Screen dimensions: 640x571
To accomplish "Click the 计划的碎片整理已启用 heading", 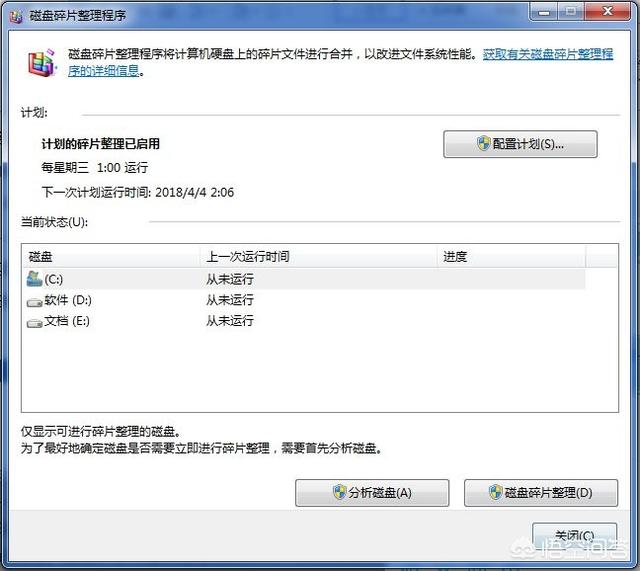I will (x=100, y=144).
